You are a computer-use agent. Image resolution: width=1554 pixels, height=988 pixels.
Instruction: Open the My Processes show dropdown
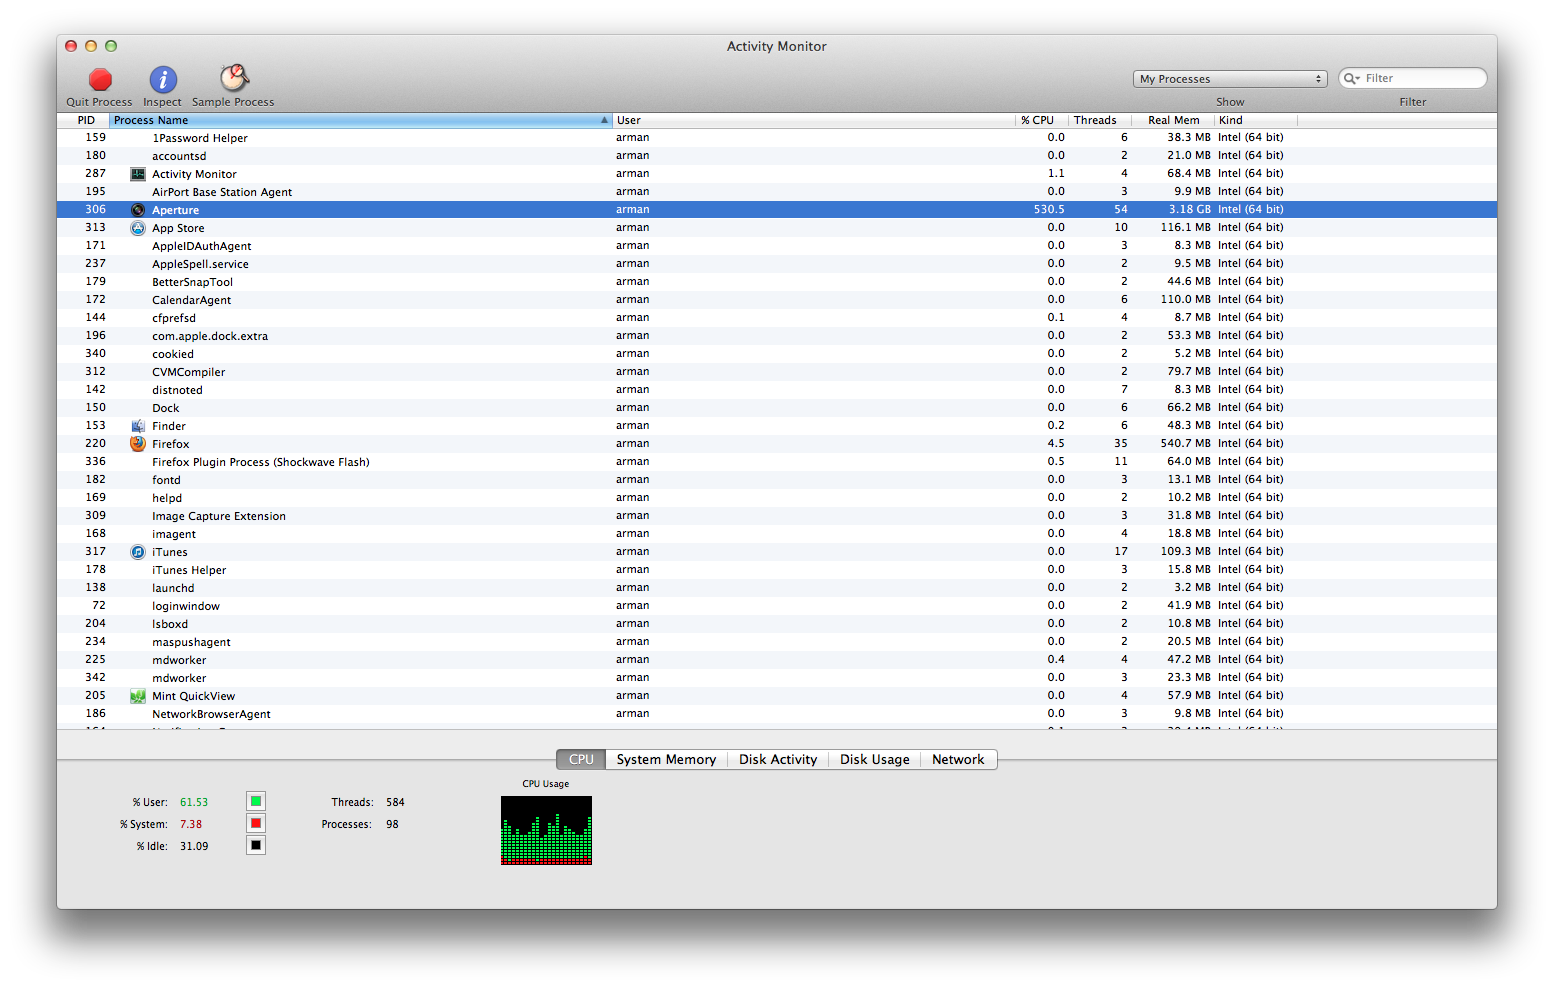1230,79
